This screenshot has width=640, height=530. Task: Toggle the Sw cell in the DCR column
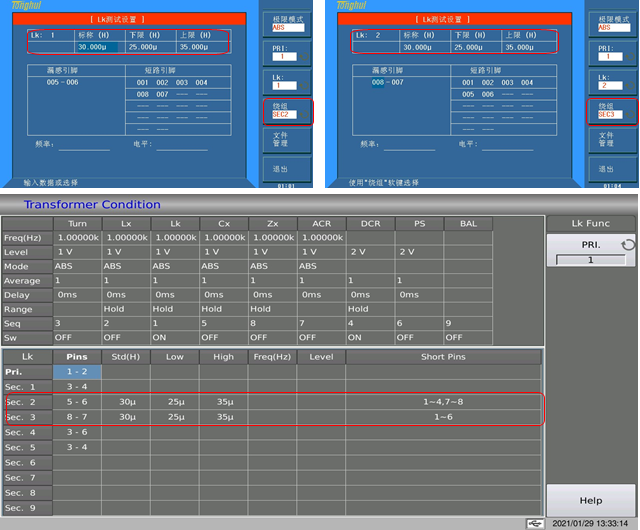pyautogui.click(x=370, y=338)
